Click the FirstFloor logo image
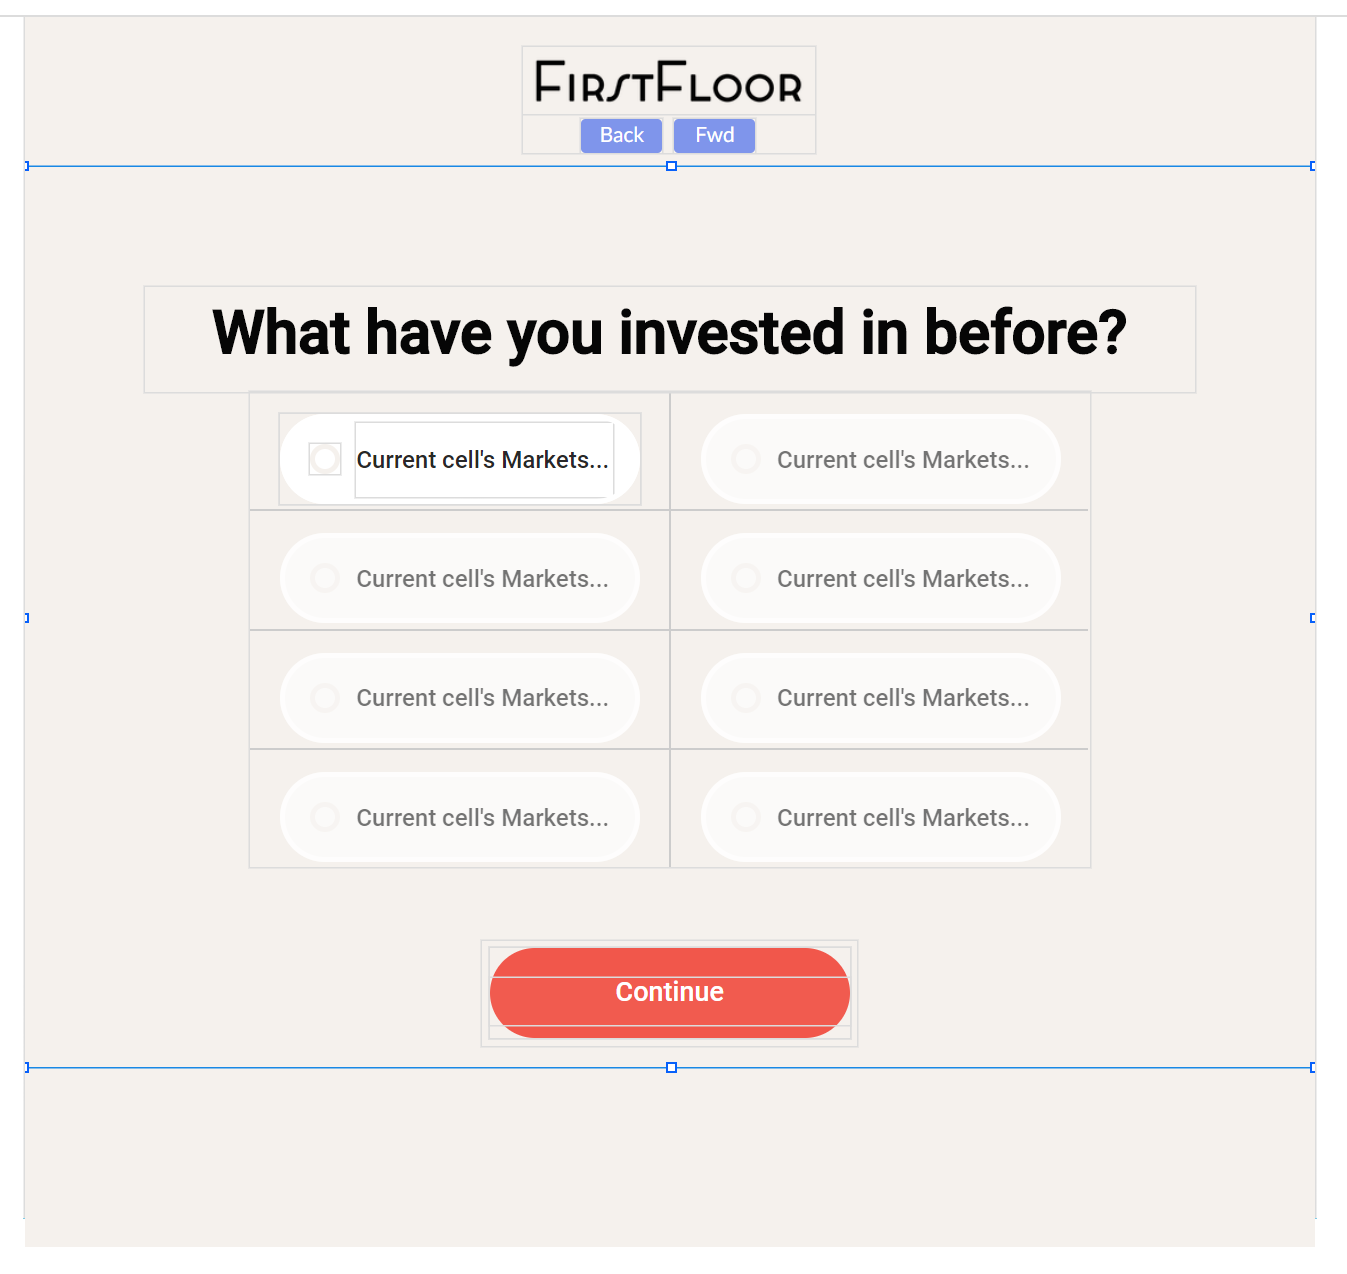This screenshot has width=1347, height=1274. 669,81
